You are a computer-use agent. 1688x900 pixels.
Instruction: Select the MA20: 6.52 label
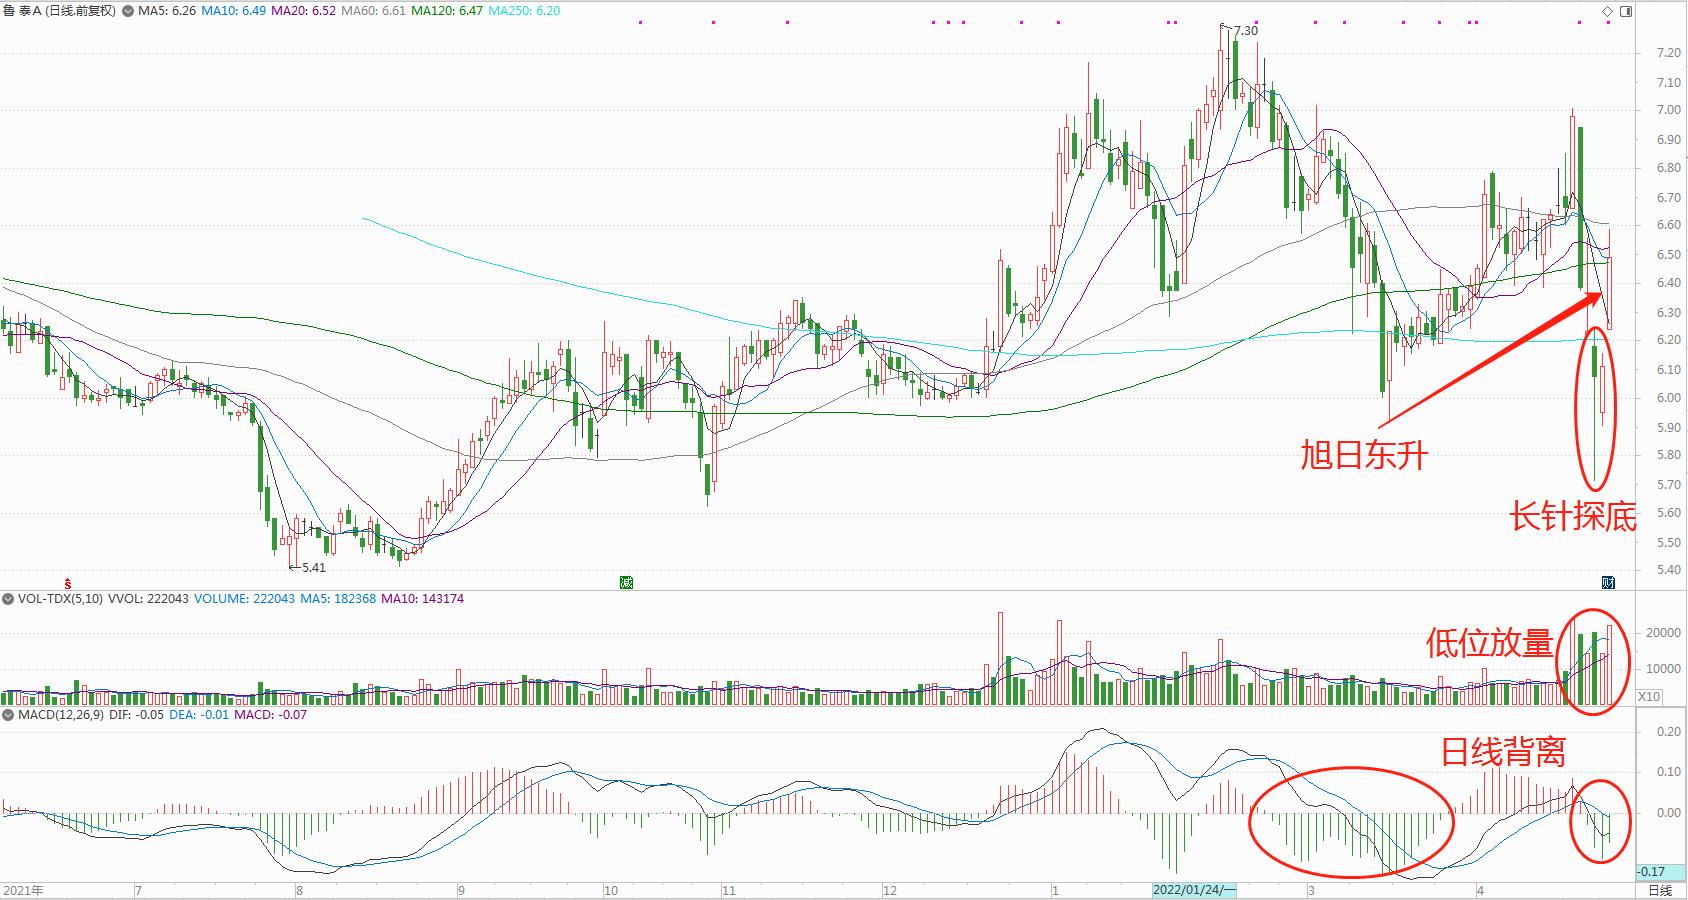click(304, 11)
